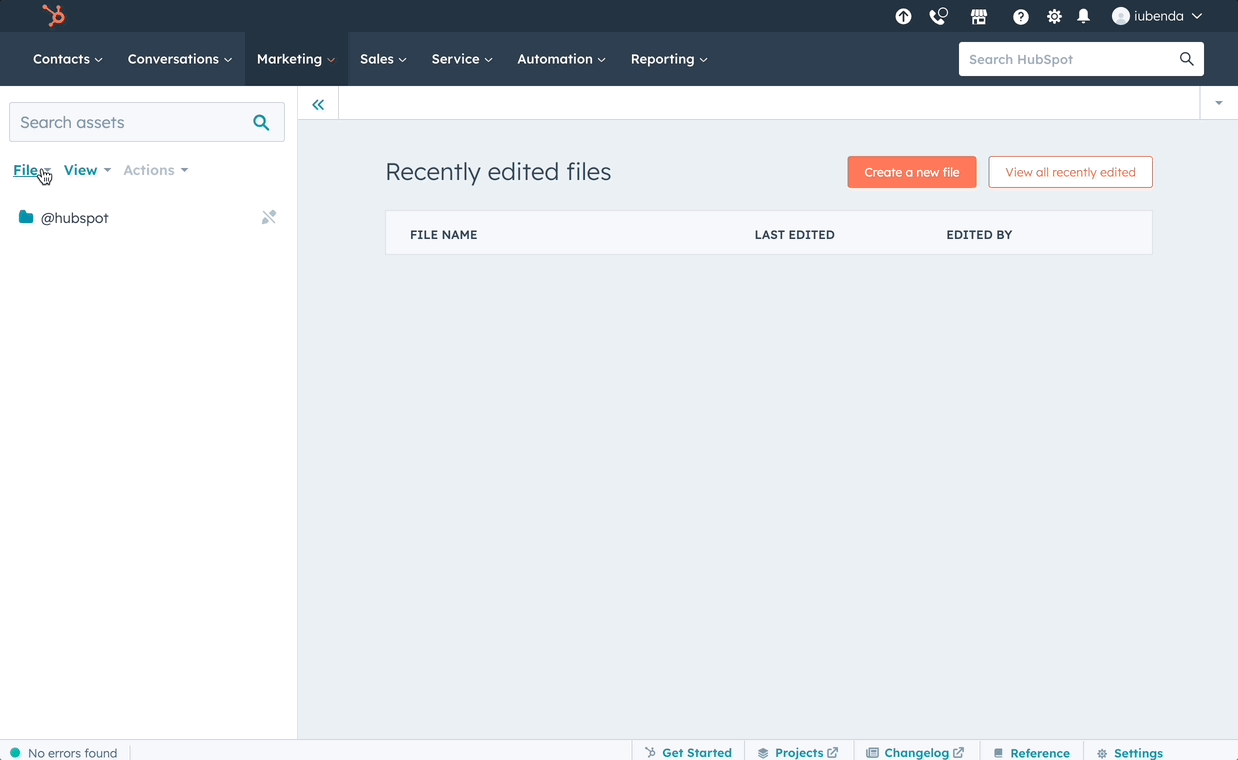The width and height of the screenshot is (1238, 760).
Task: Collapse the sidebar with double chevron icon
Action: (318, 104)
